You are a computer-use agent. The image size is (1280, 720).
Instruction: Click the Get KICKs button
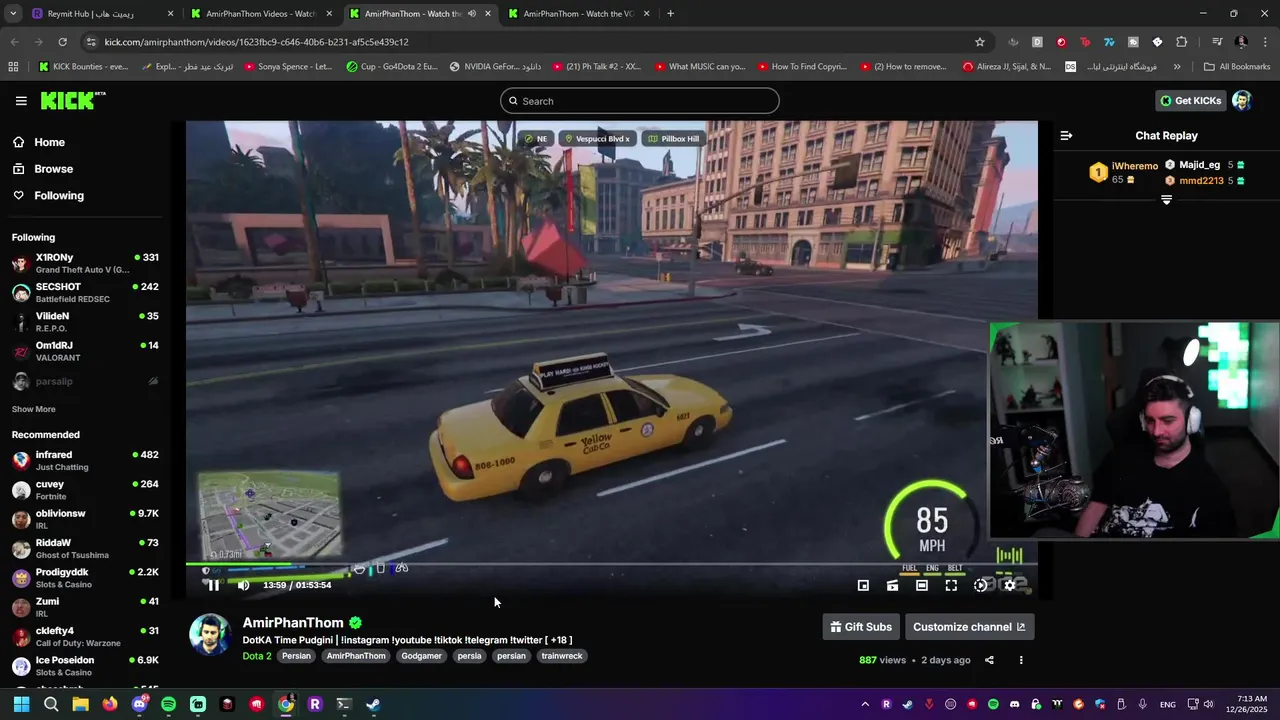pyautogui.click(x=1190, y=100)
